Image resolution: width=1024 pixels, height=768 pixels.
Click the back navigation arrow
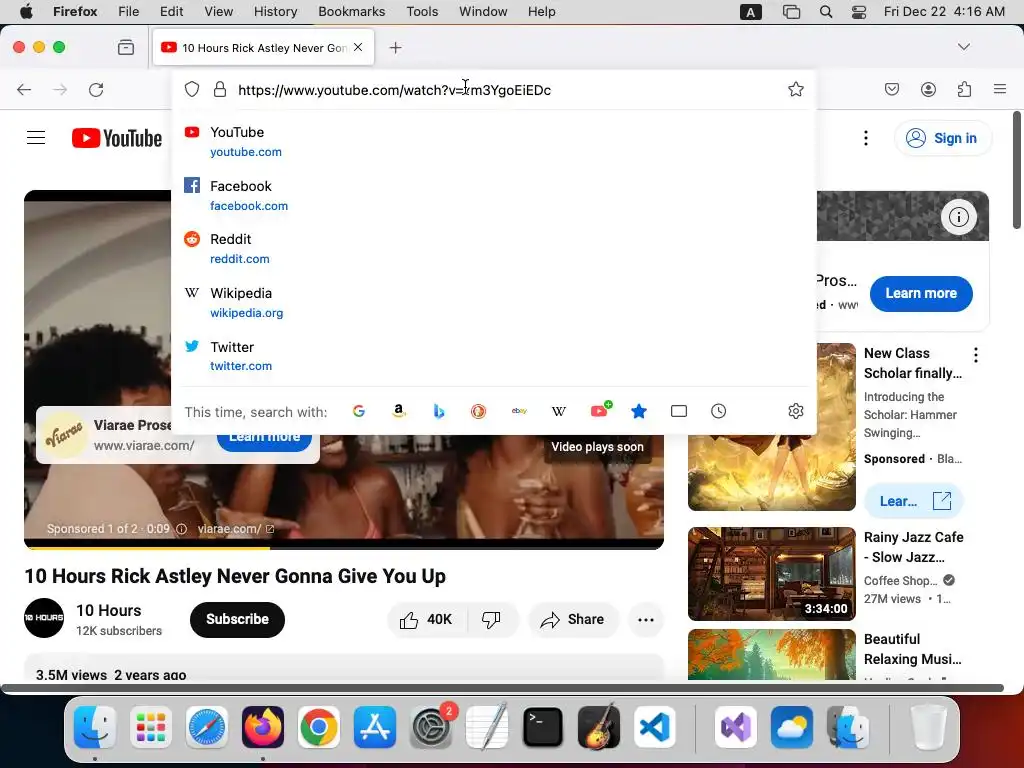point(24,89)
